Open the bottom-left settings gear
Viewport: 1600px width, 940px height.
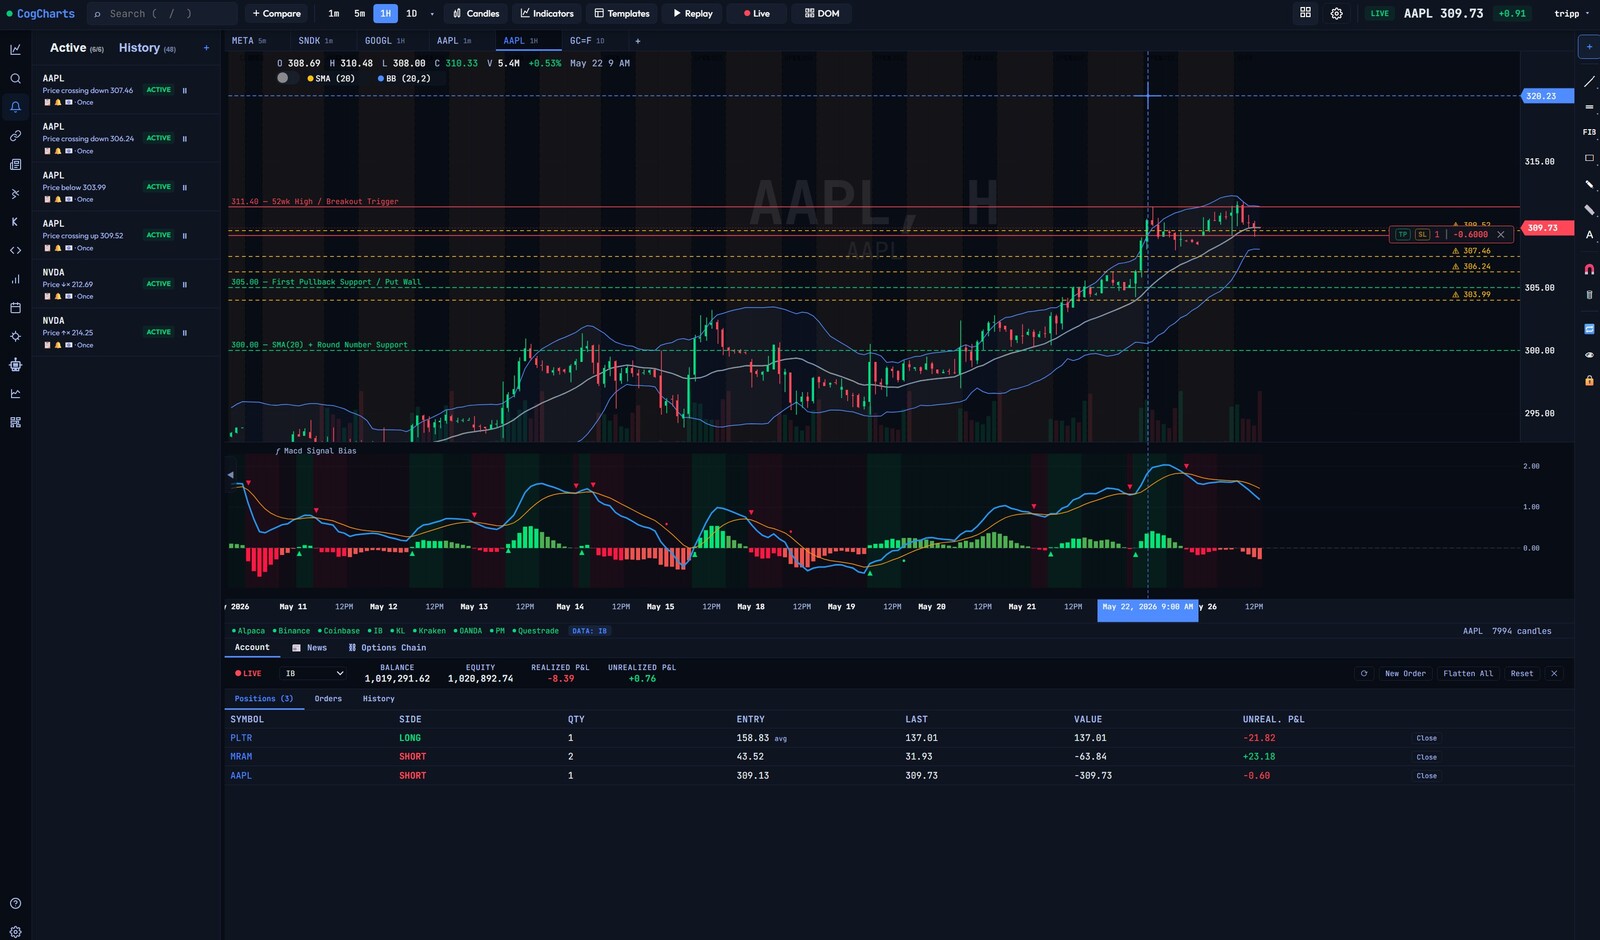(15, 931)
